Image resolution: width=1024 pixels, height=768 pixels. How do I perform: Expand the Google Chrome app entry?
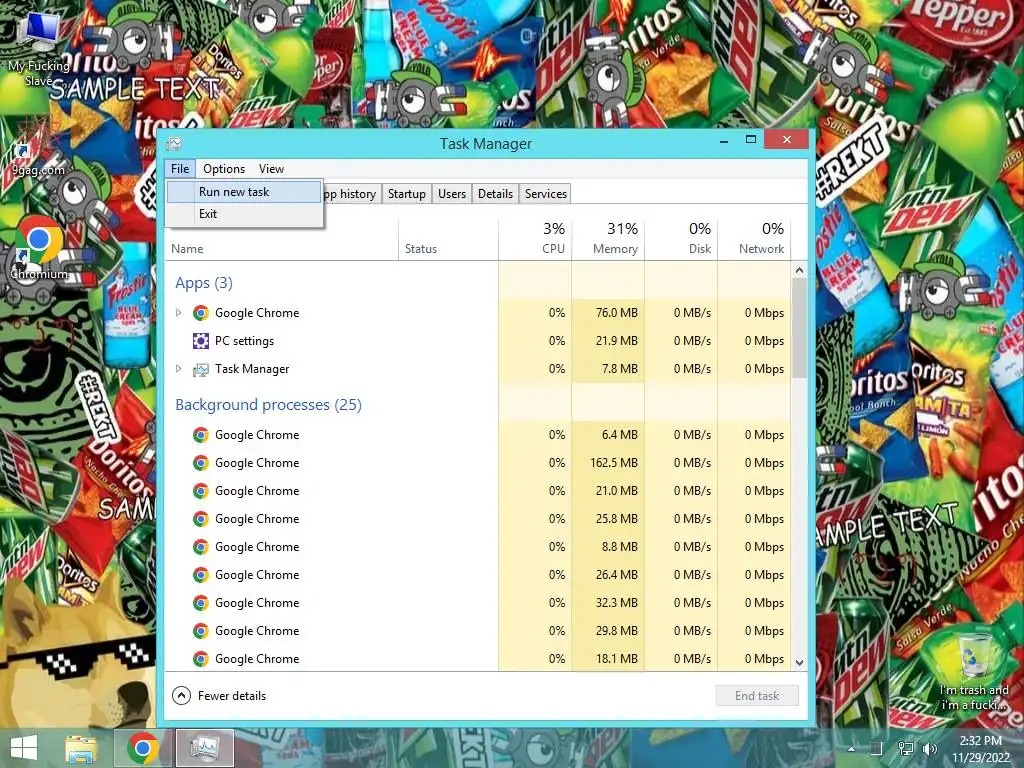tap(178, 313)
